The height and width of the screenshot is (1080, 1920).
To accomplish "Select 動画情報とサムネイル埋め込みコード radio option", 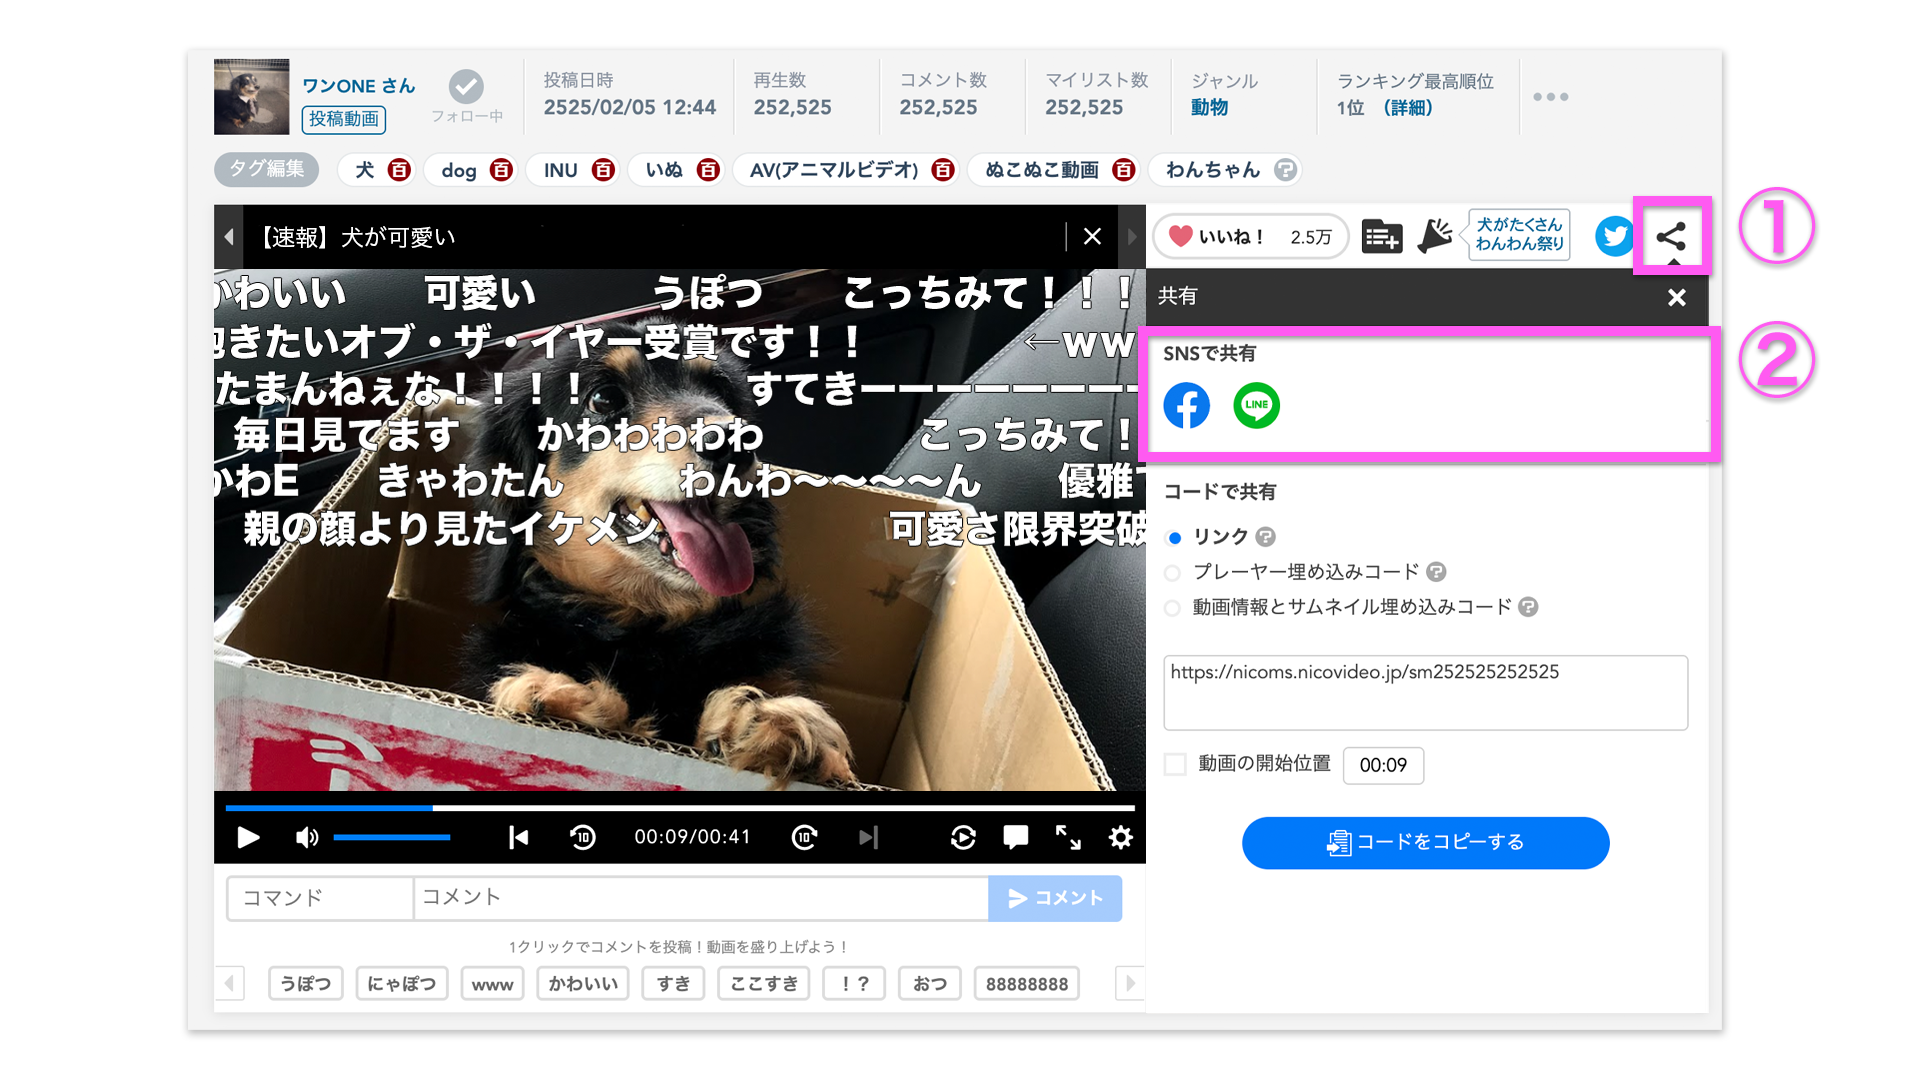I will (x=1173, y=608).
